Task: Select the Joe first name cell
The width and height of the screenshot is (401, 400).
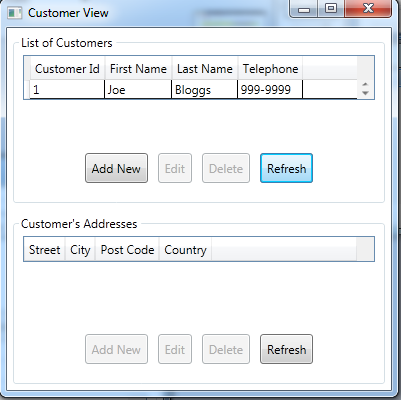Action: (x=138, y=89)
